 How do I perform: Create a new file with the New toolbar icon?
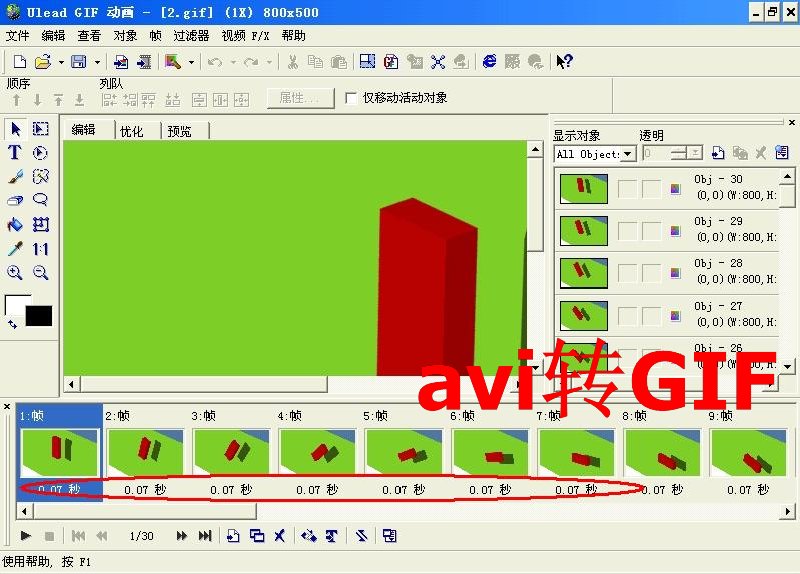pos(19,62)
